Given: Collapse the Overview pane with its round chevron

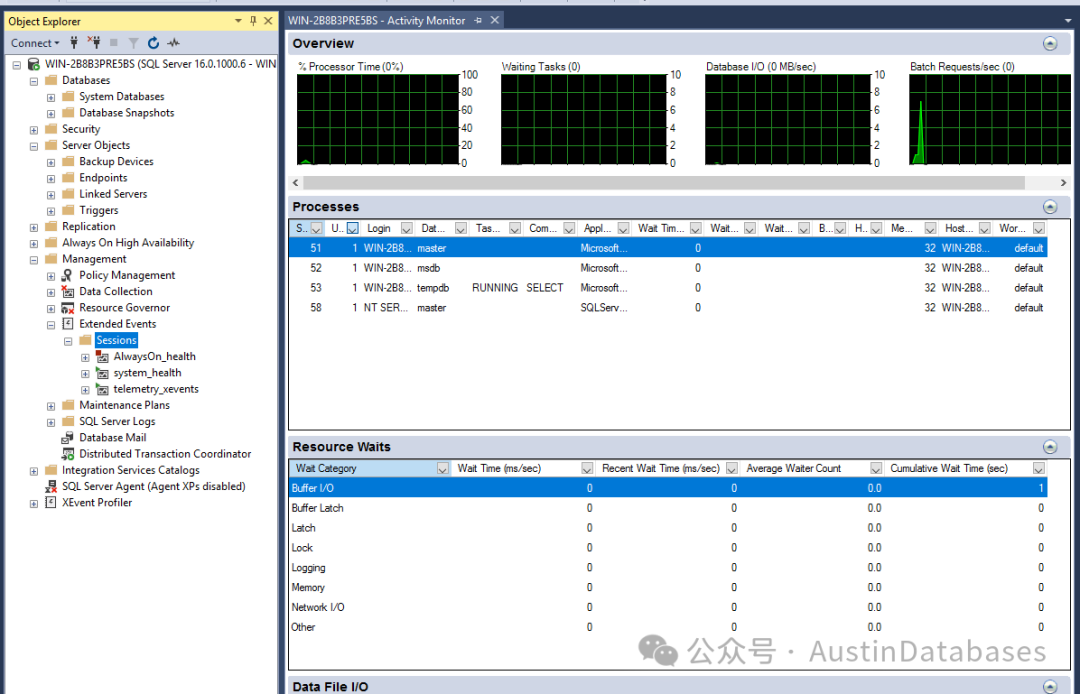Looking at the screenshot, I should 1050,43.
